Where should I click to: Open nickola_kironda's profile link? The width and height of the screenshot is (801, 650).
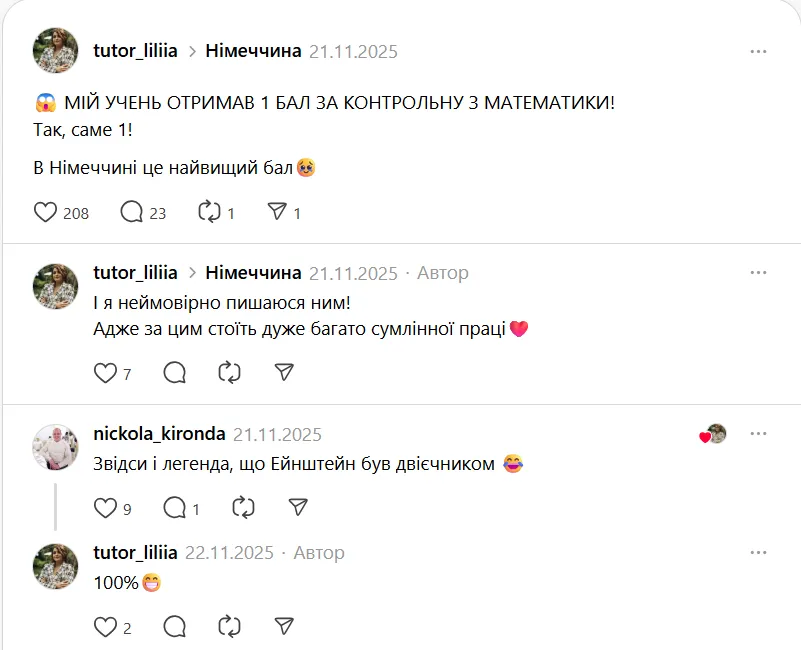(158, 434)
